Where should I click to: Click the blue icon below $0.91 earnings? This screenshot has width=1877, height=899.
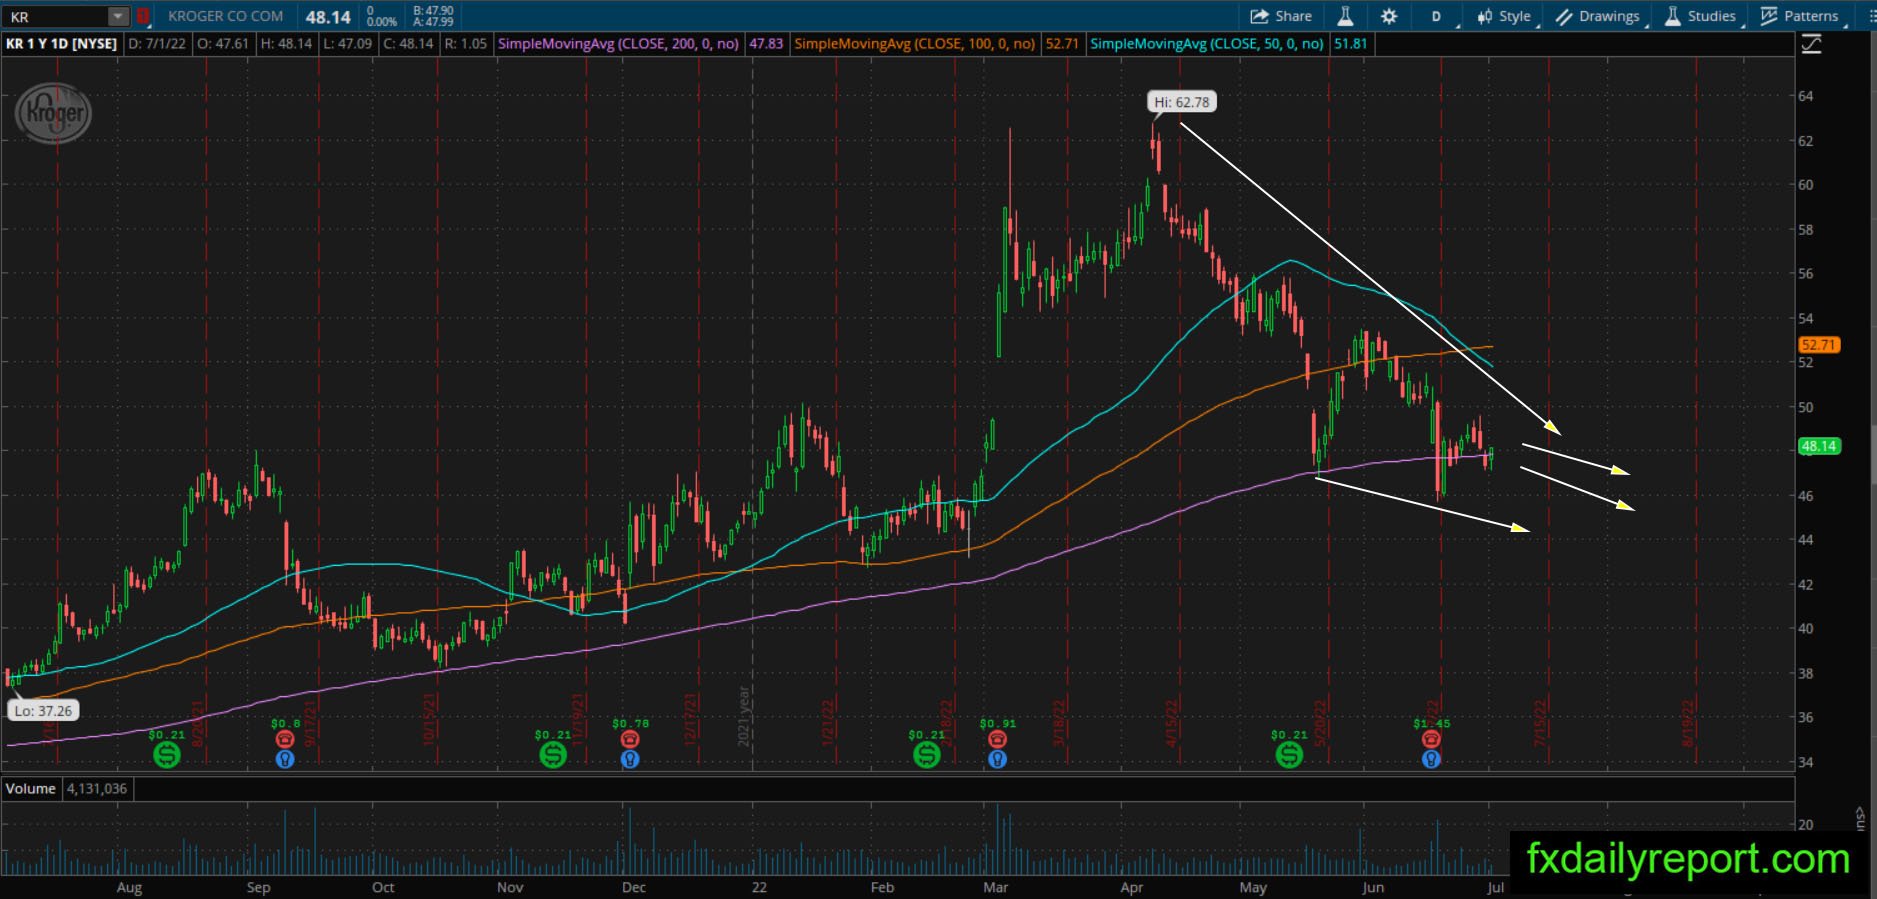click(x=997, y=759)
